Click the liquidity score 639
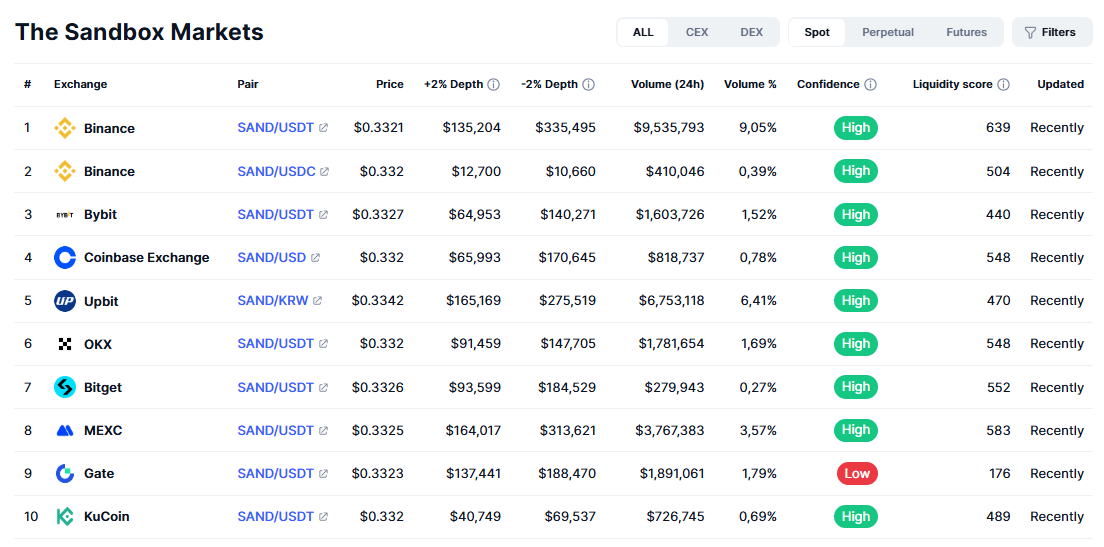Image resolution: width=1104 pixels, height=547 pixels. (x=998, y=128)
